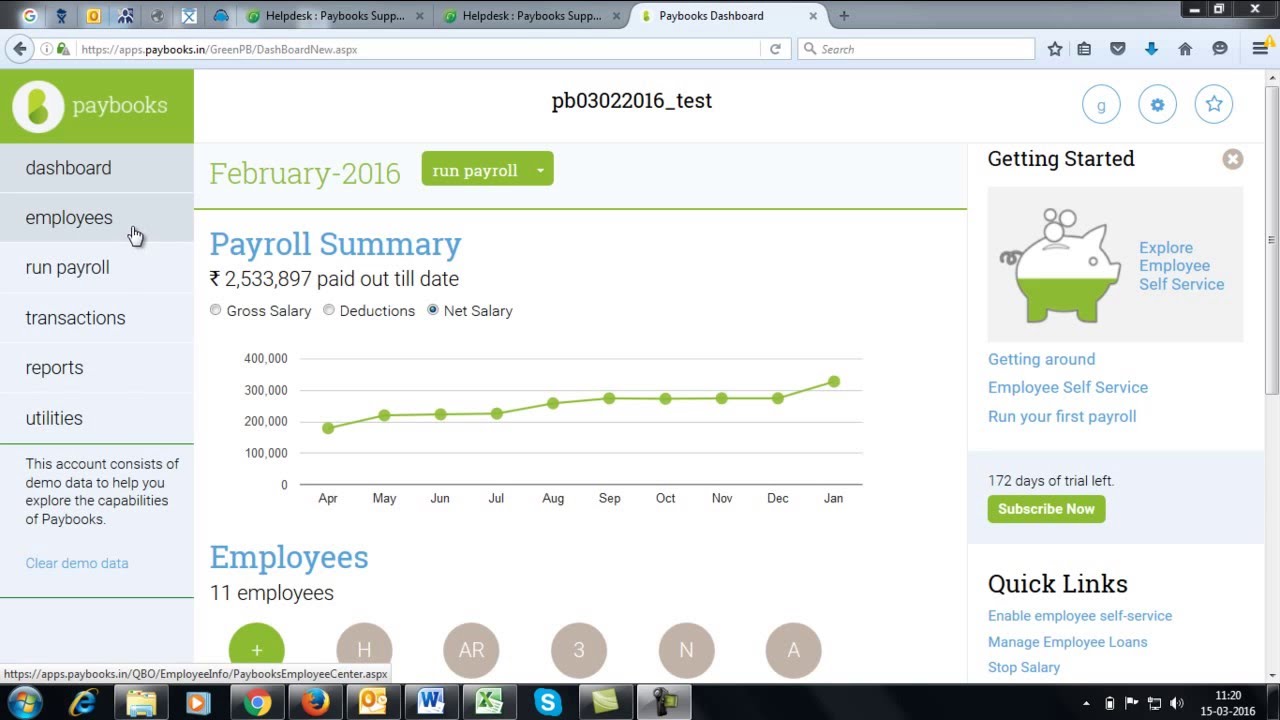The image size is (1280, 720).
Task: Open dashboard in sidebar
Action: pos(97,168)
